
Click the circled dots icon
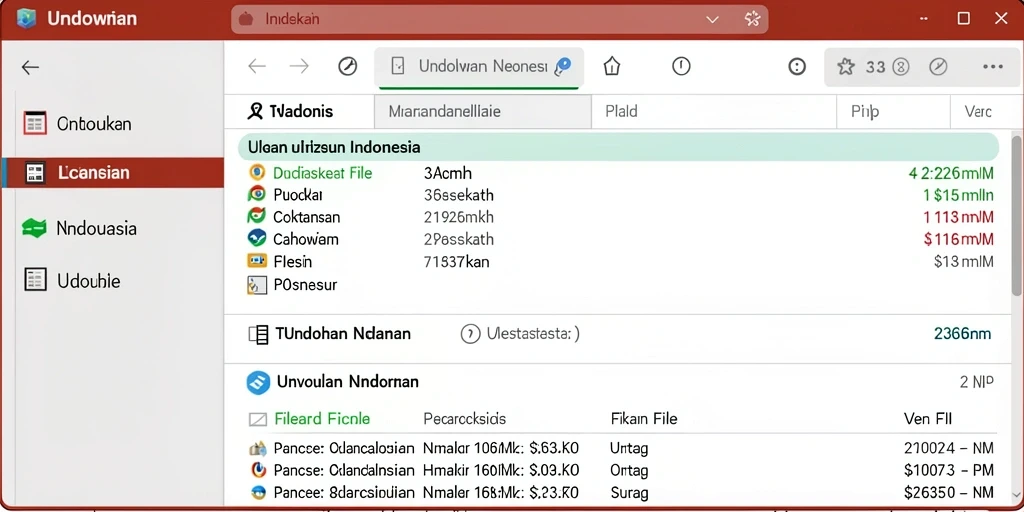797,66
